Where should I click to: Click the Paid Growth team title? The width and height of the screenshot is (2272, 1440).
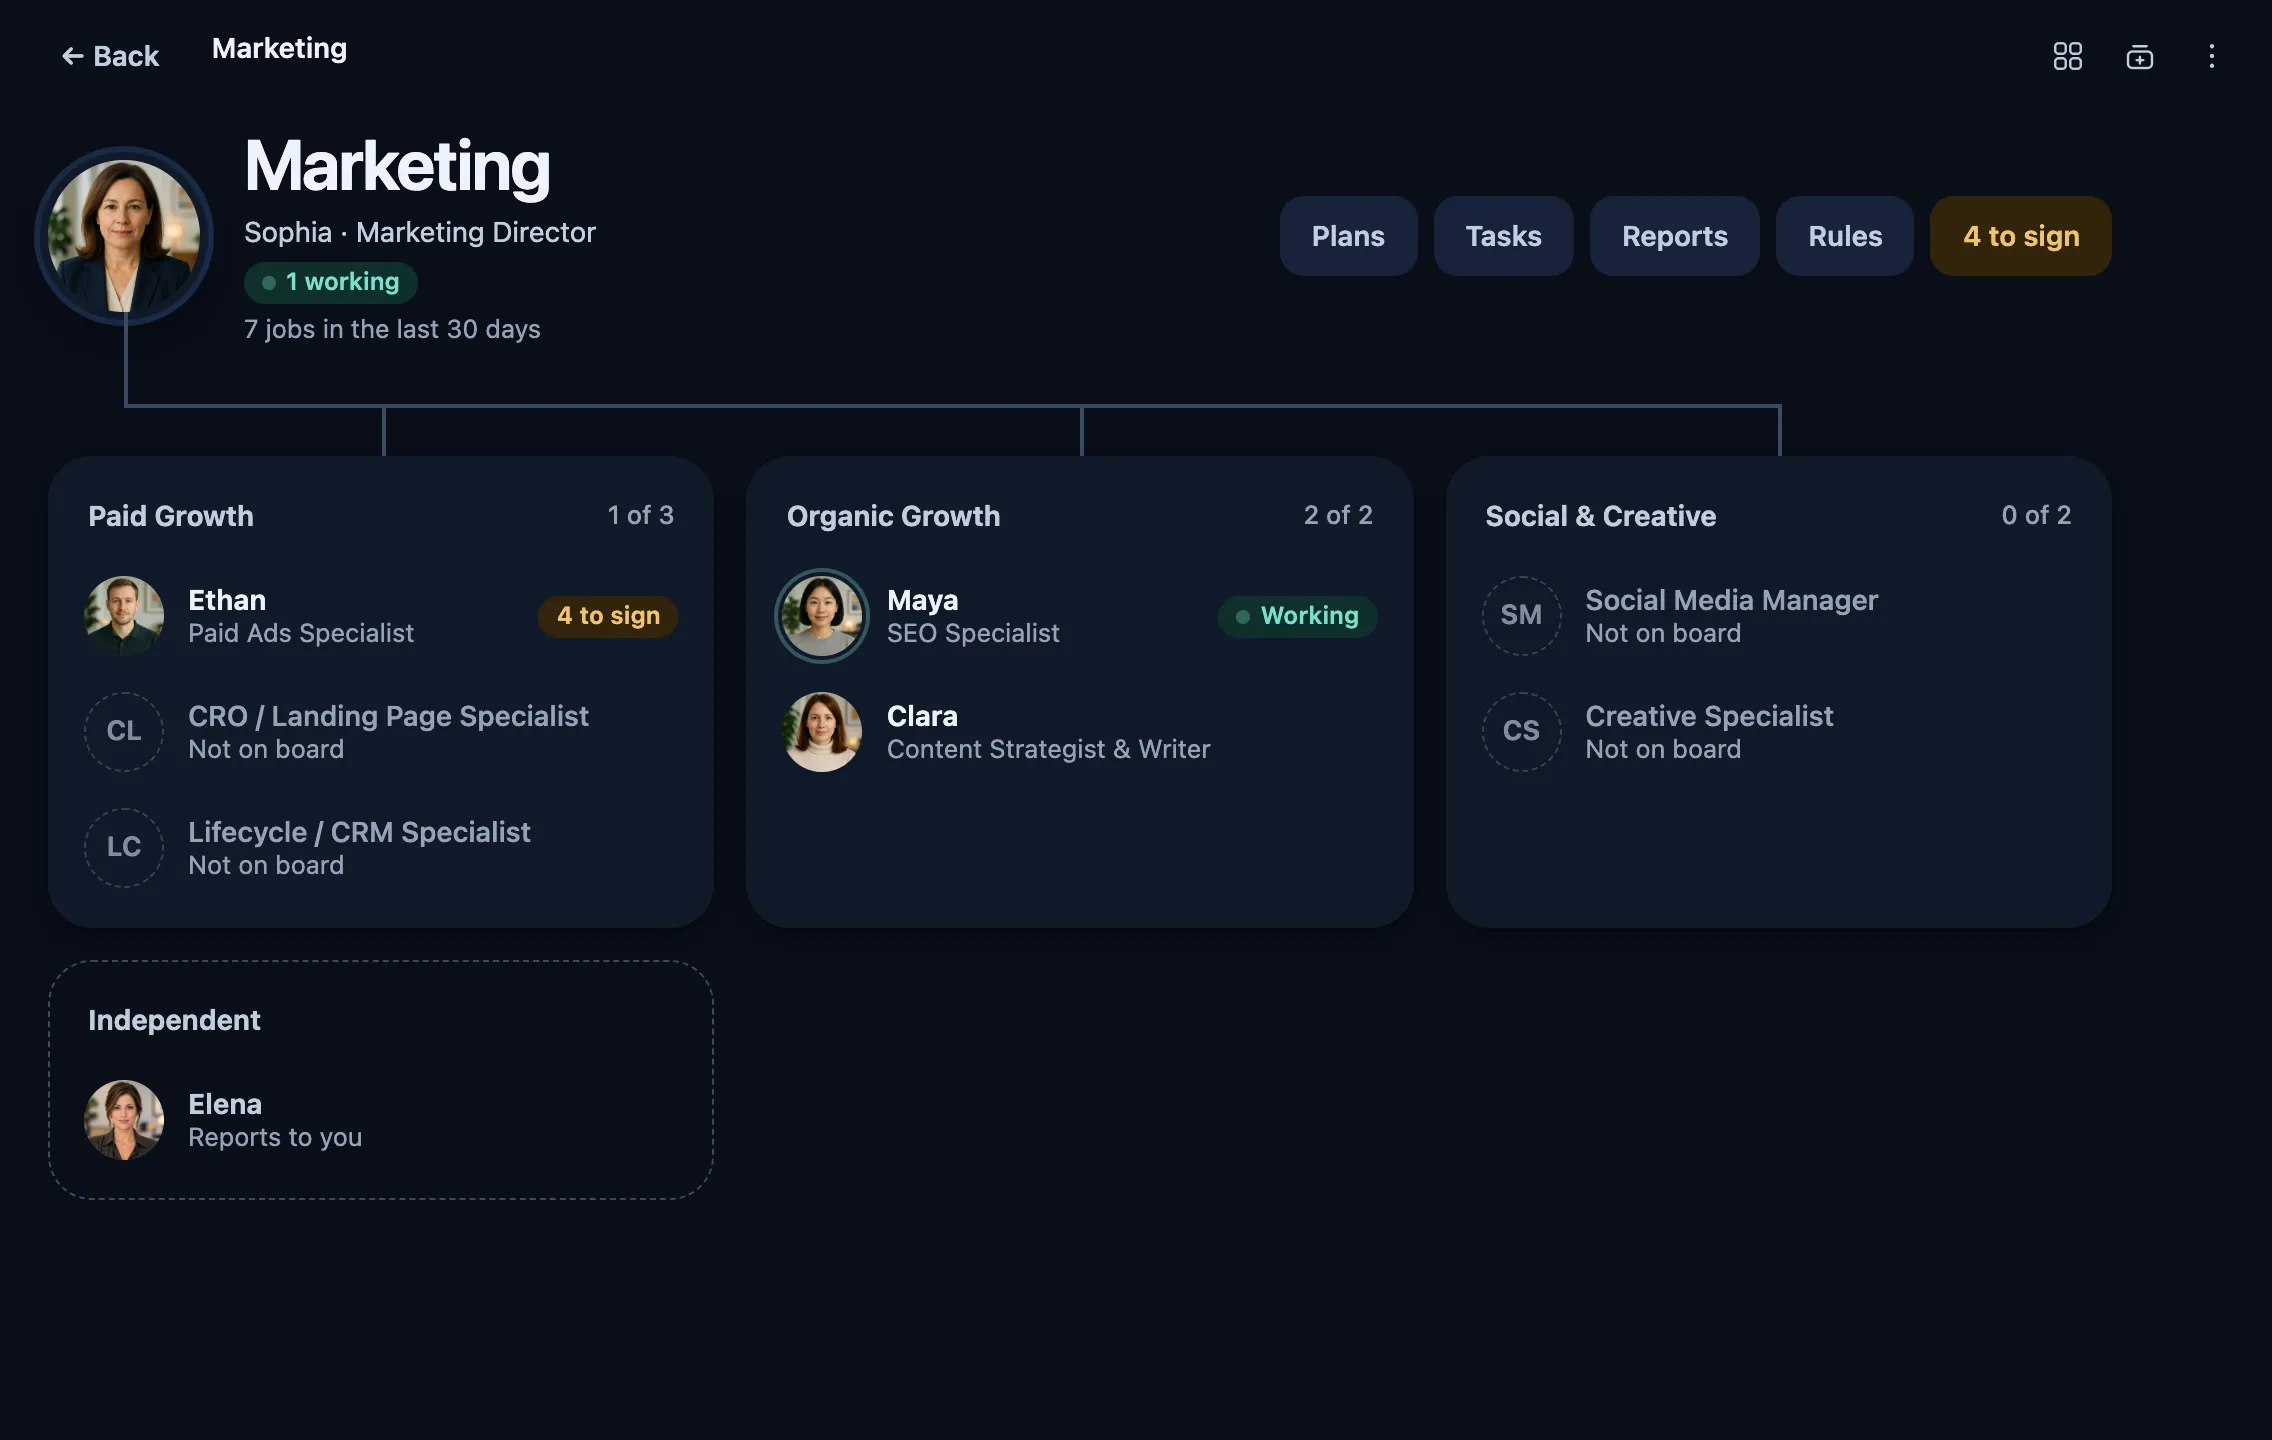click(x=171, y=516)
